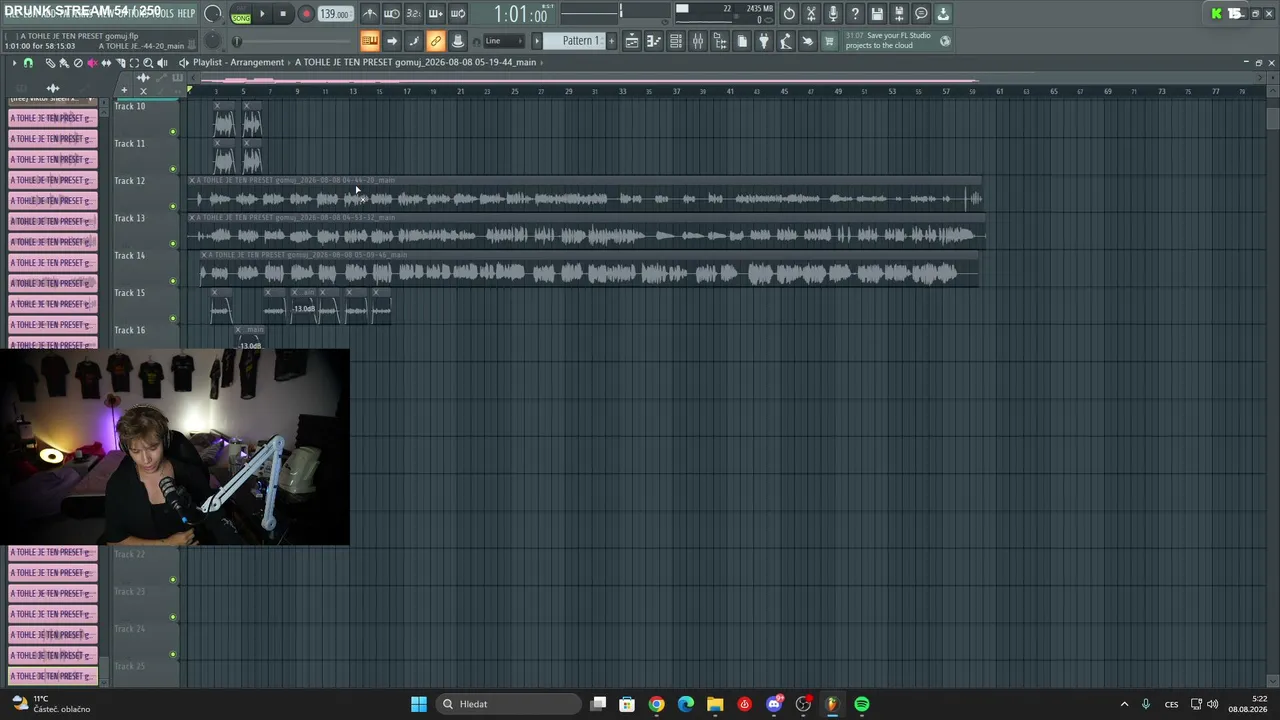Screen dimensions: 1280x720
Task: Select the Zoom magnifier tool
Action: (148, 63)
